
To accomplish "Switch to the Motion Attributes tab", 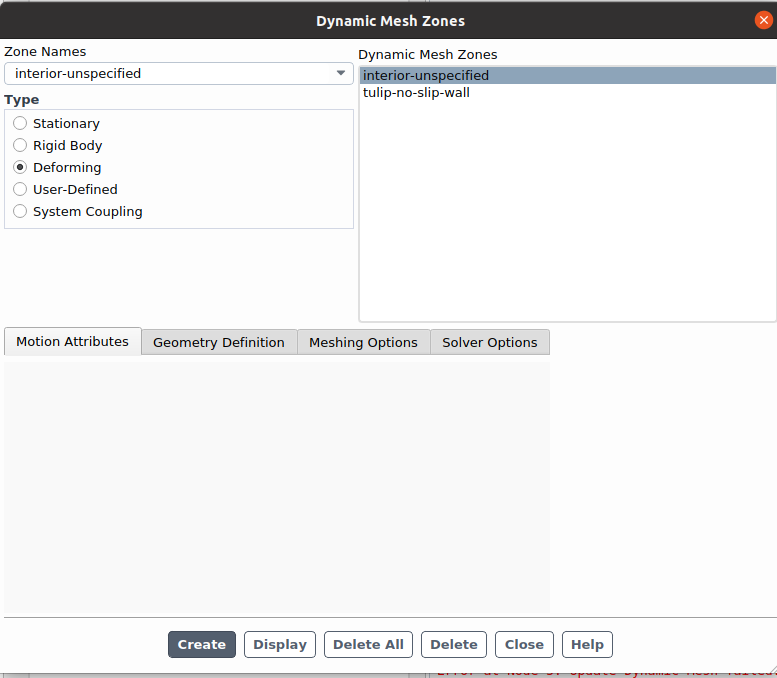I will tap(72, 341).
